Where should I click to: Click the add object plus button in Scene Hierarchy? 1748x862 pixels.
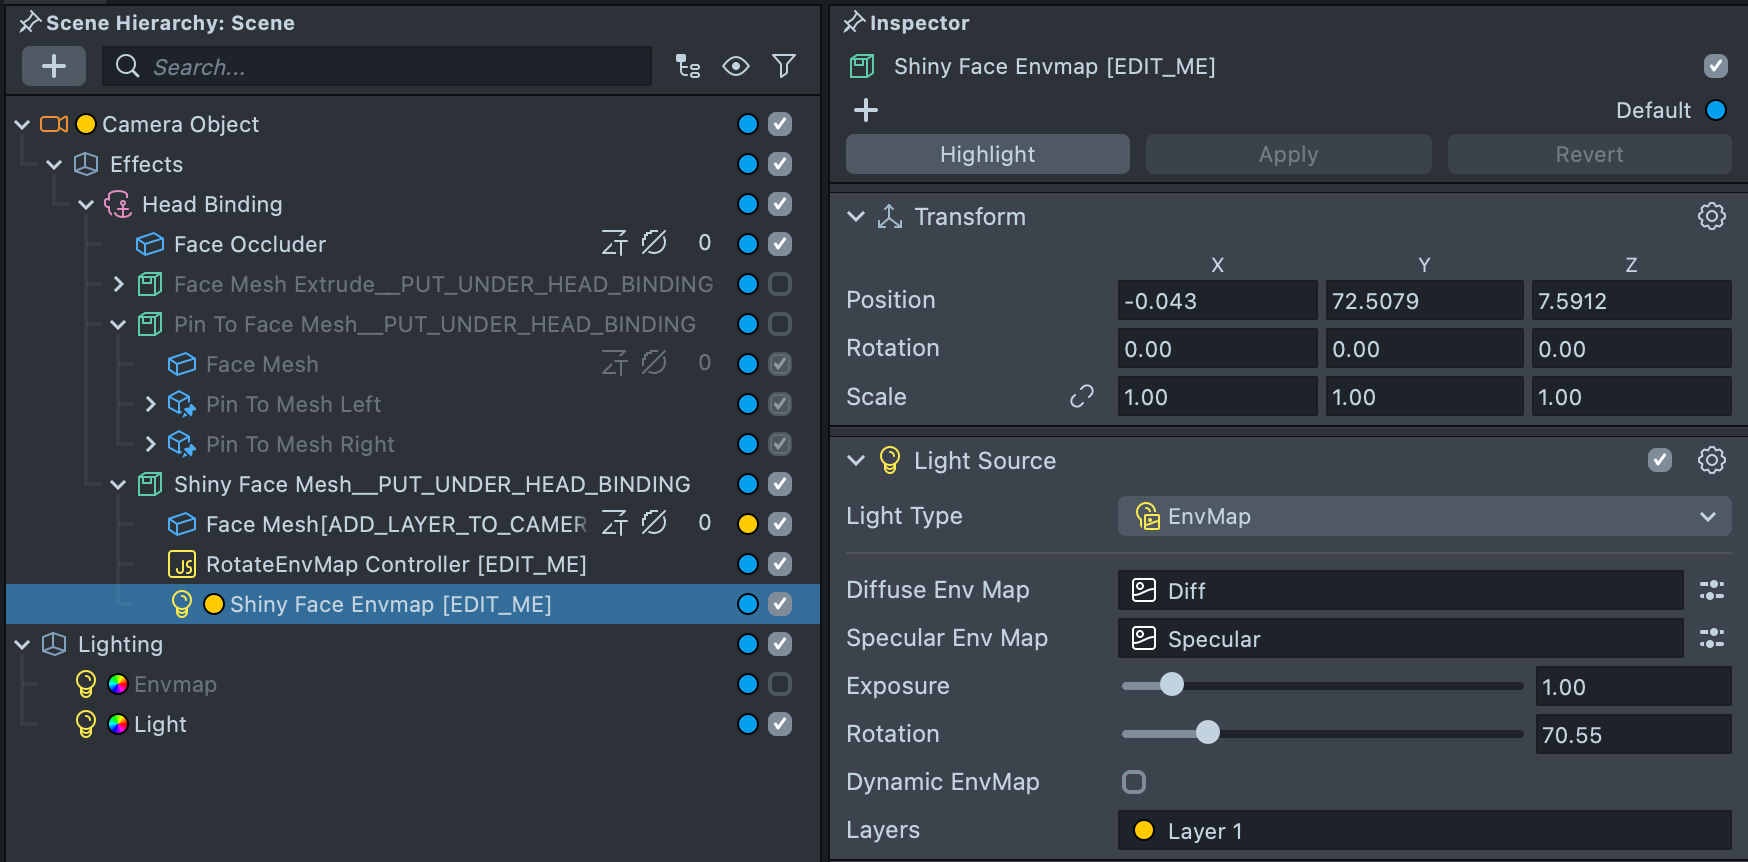pyautogui.click(x=54, y=67)
